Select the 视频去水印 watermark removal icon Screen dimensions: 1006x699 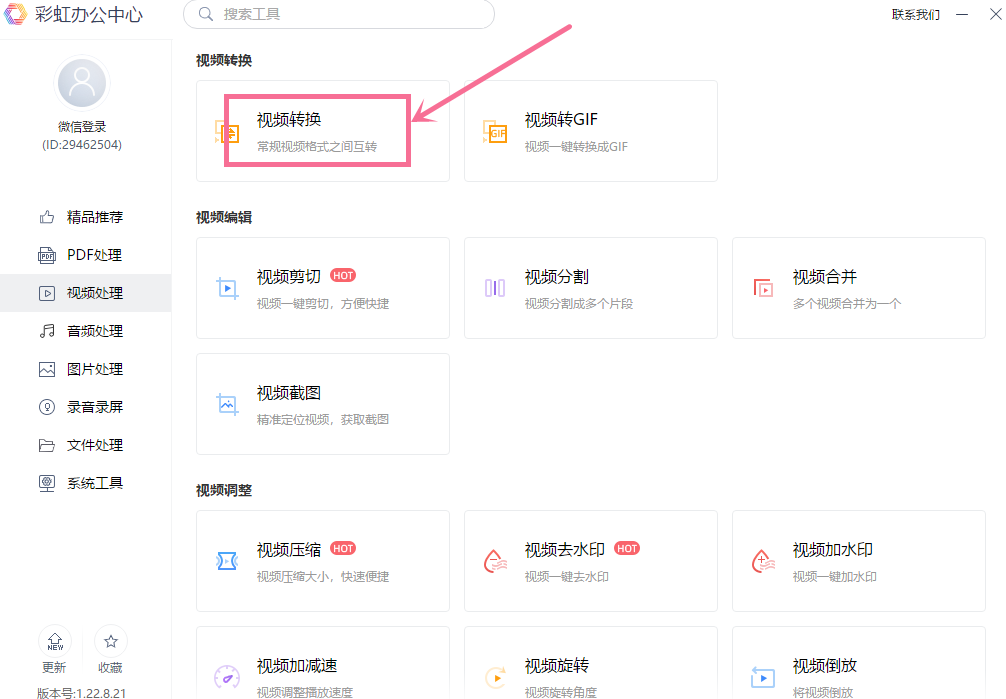tap(495, 561)
